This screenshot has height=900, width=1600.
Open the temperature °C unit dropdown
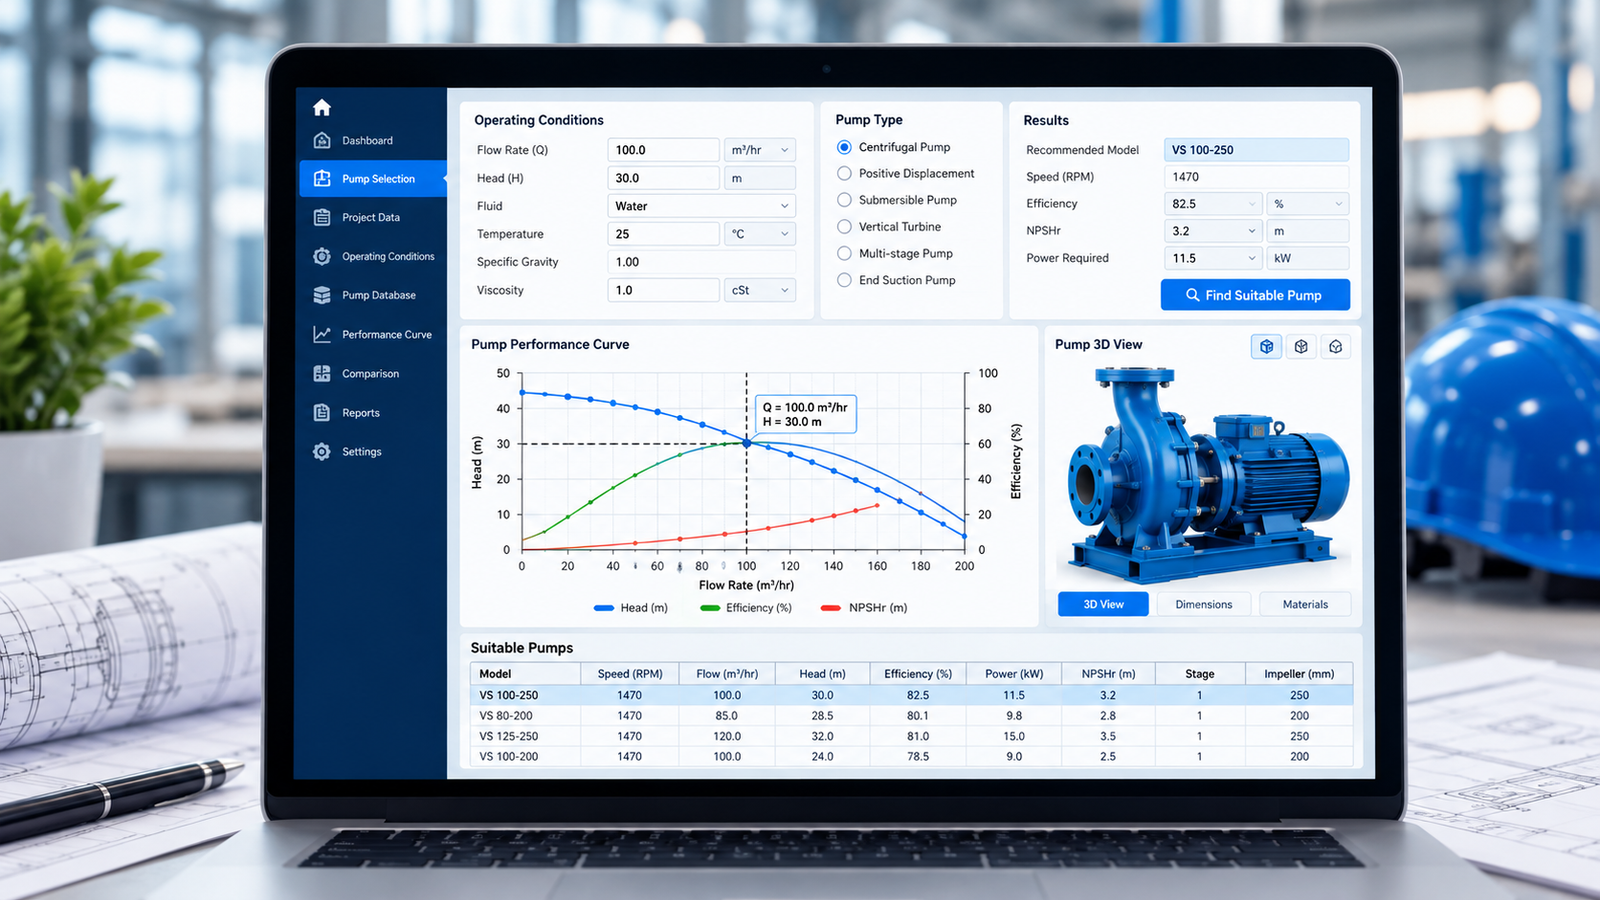click(760, 234)
